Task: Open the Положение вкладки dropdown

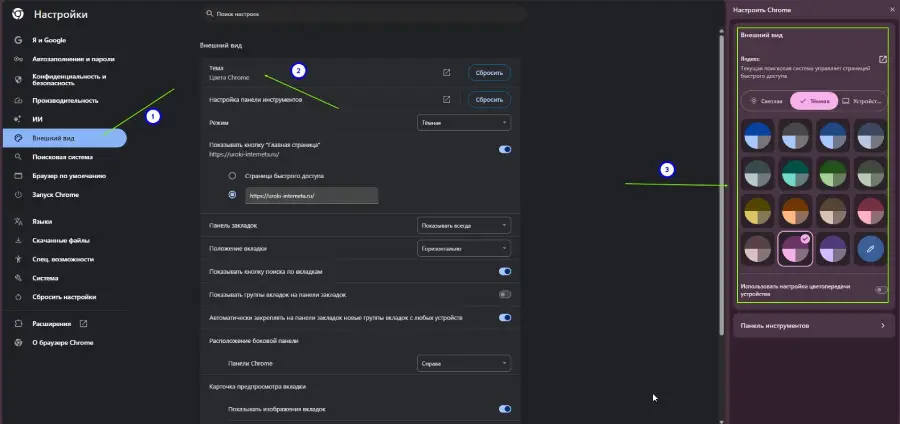Action: coord(464,248)
